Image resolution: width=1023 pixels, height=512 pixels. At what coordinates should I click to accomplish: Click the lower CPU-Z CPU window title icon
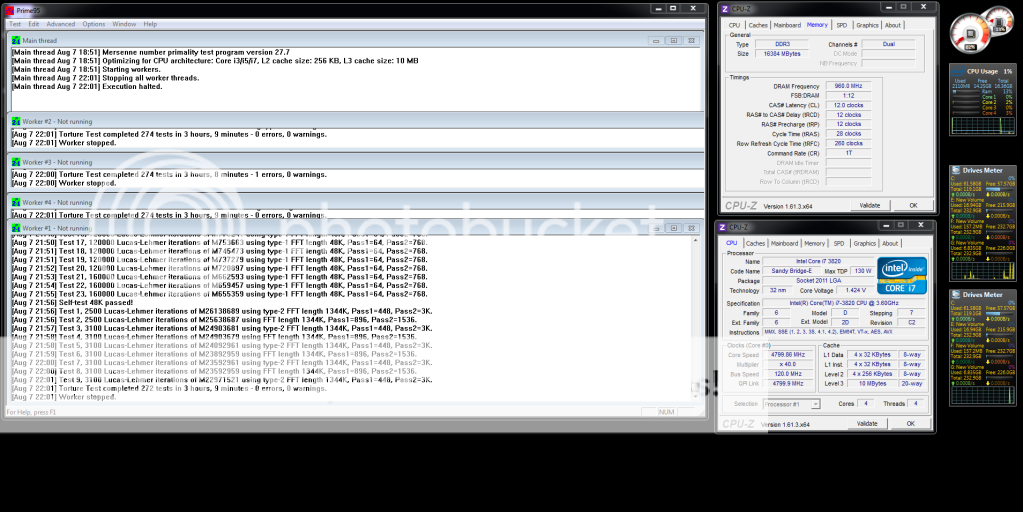[722, 227]
